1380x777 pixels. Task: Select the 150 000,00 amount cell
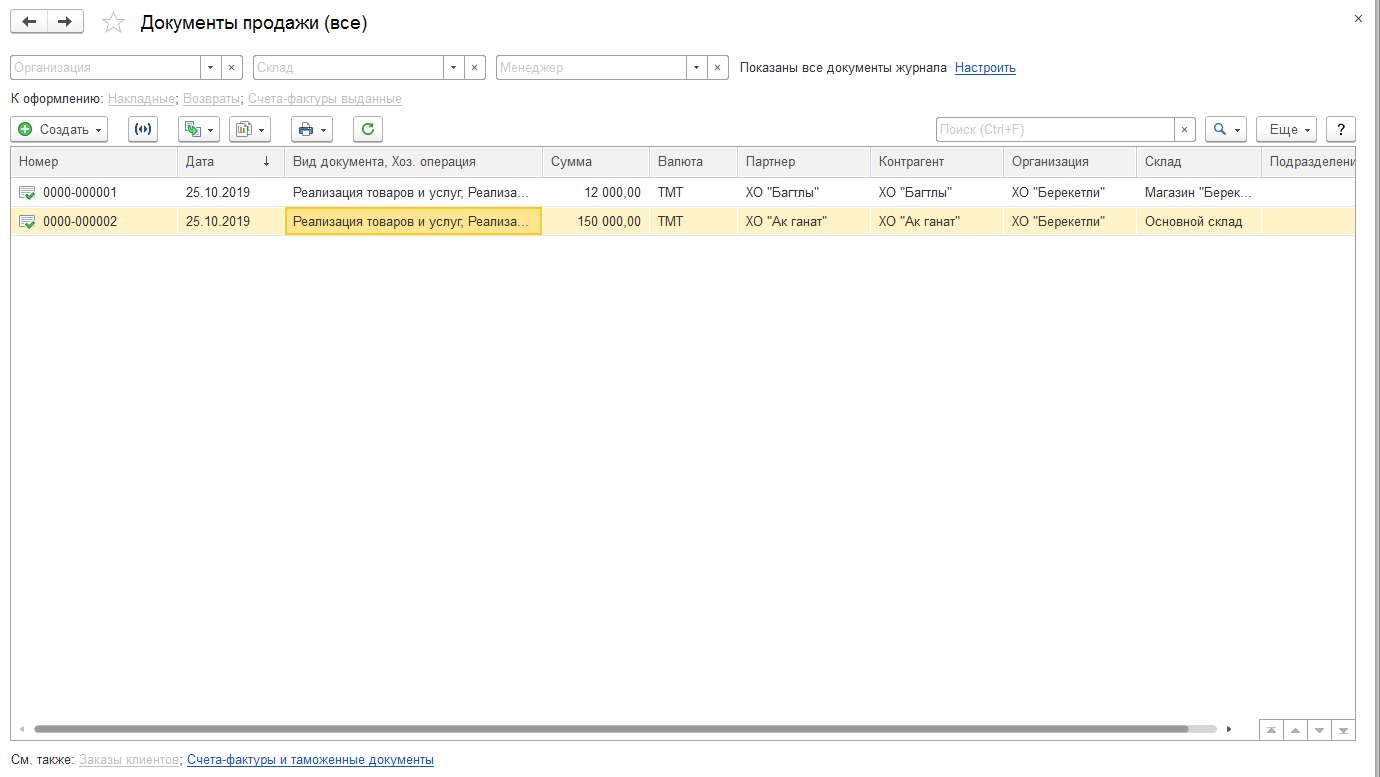tap(596, 221)
